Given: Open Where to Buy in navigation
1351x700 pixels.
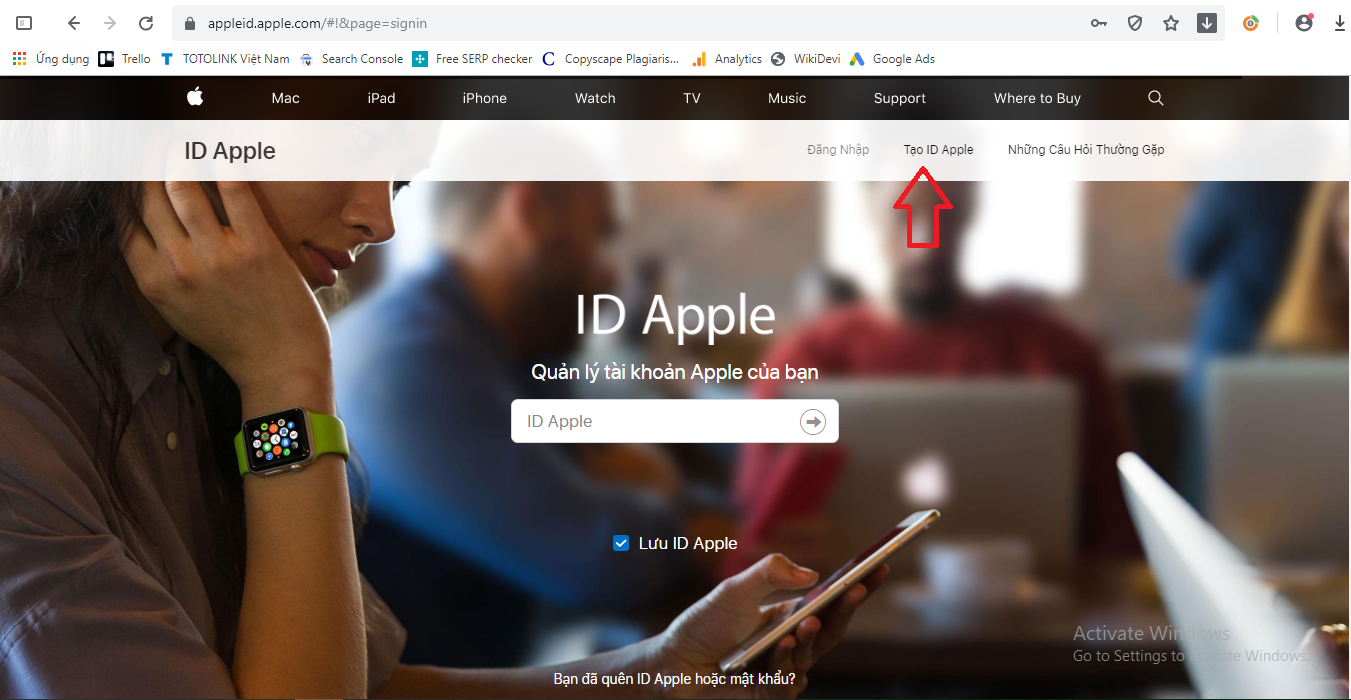Looking at the screenshot, I should 1037,98.
